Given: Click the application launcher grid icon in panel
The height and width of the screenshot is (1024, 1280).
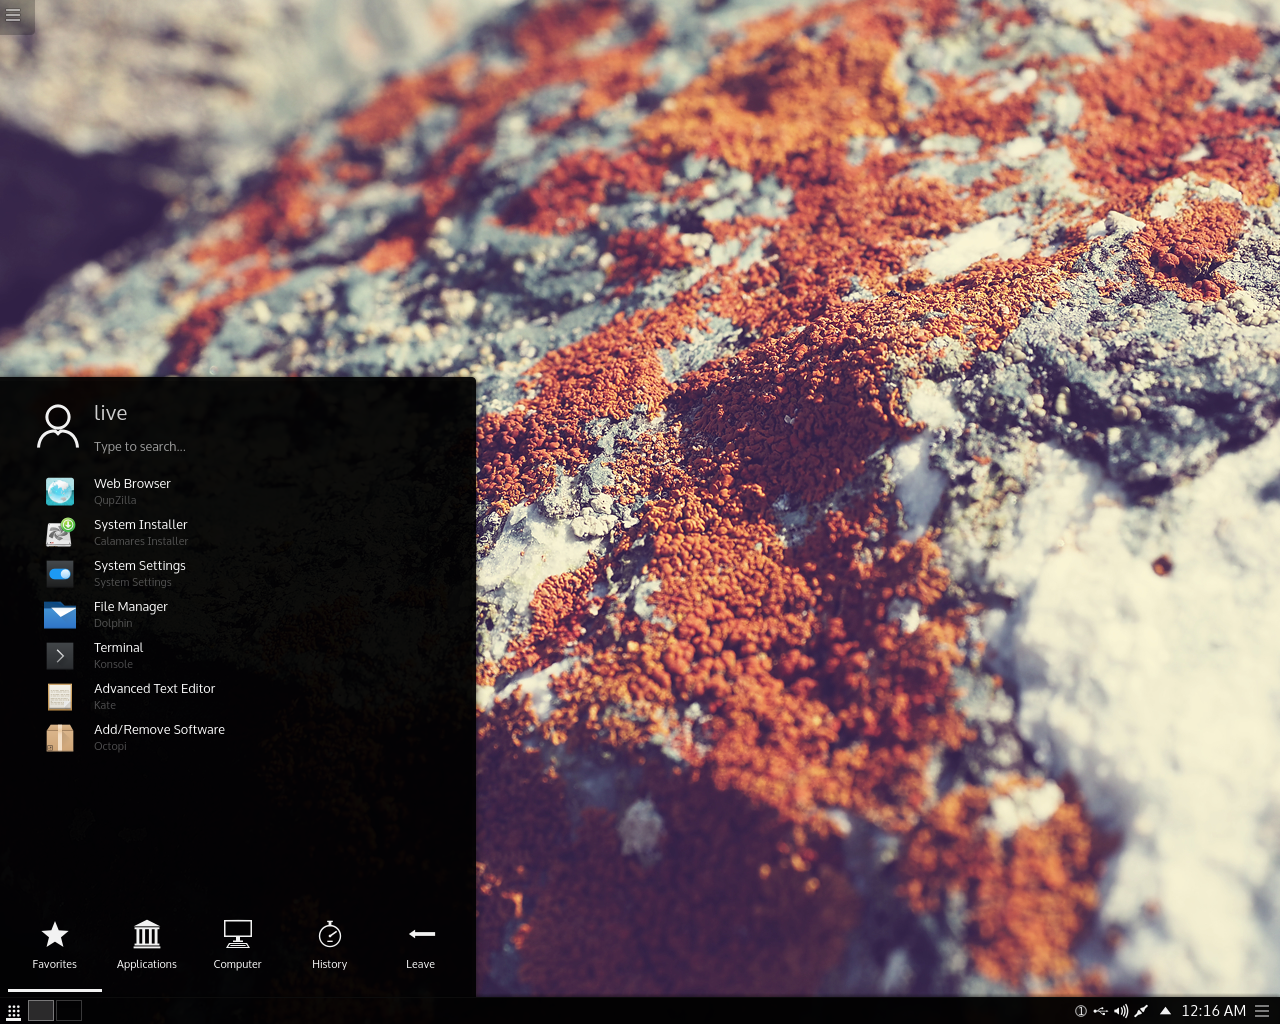Looking at the screenshot, I should click(14, 1011).
